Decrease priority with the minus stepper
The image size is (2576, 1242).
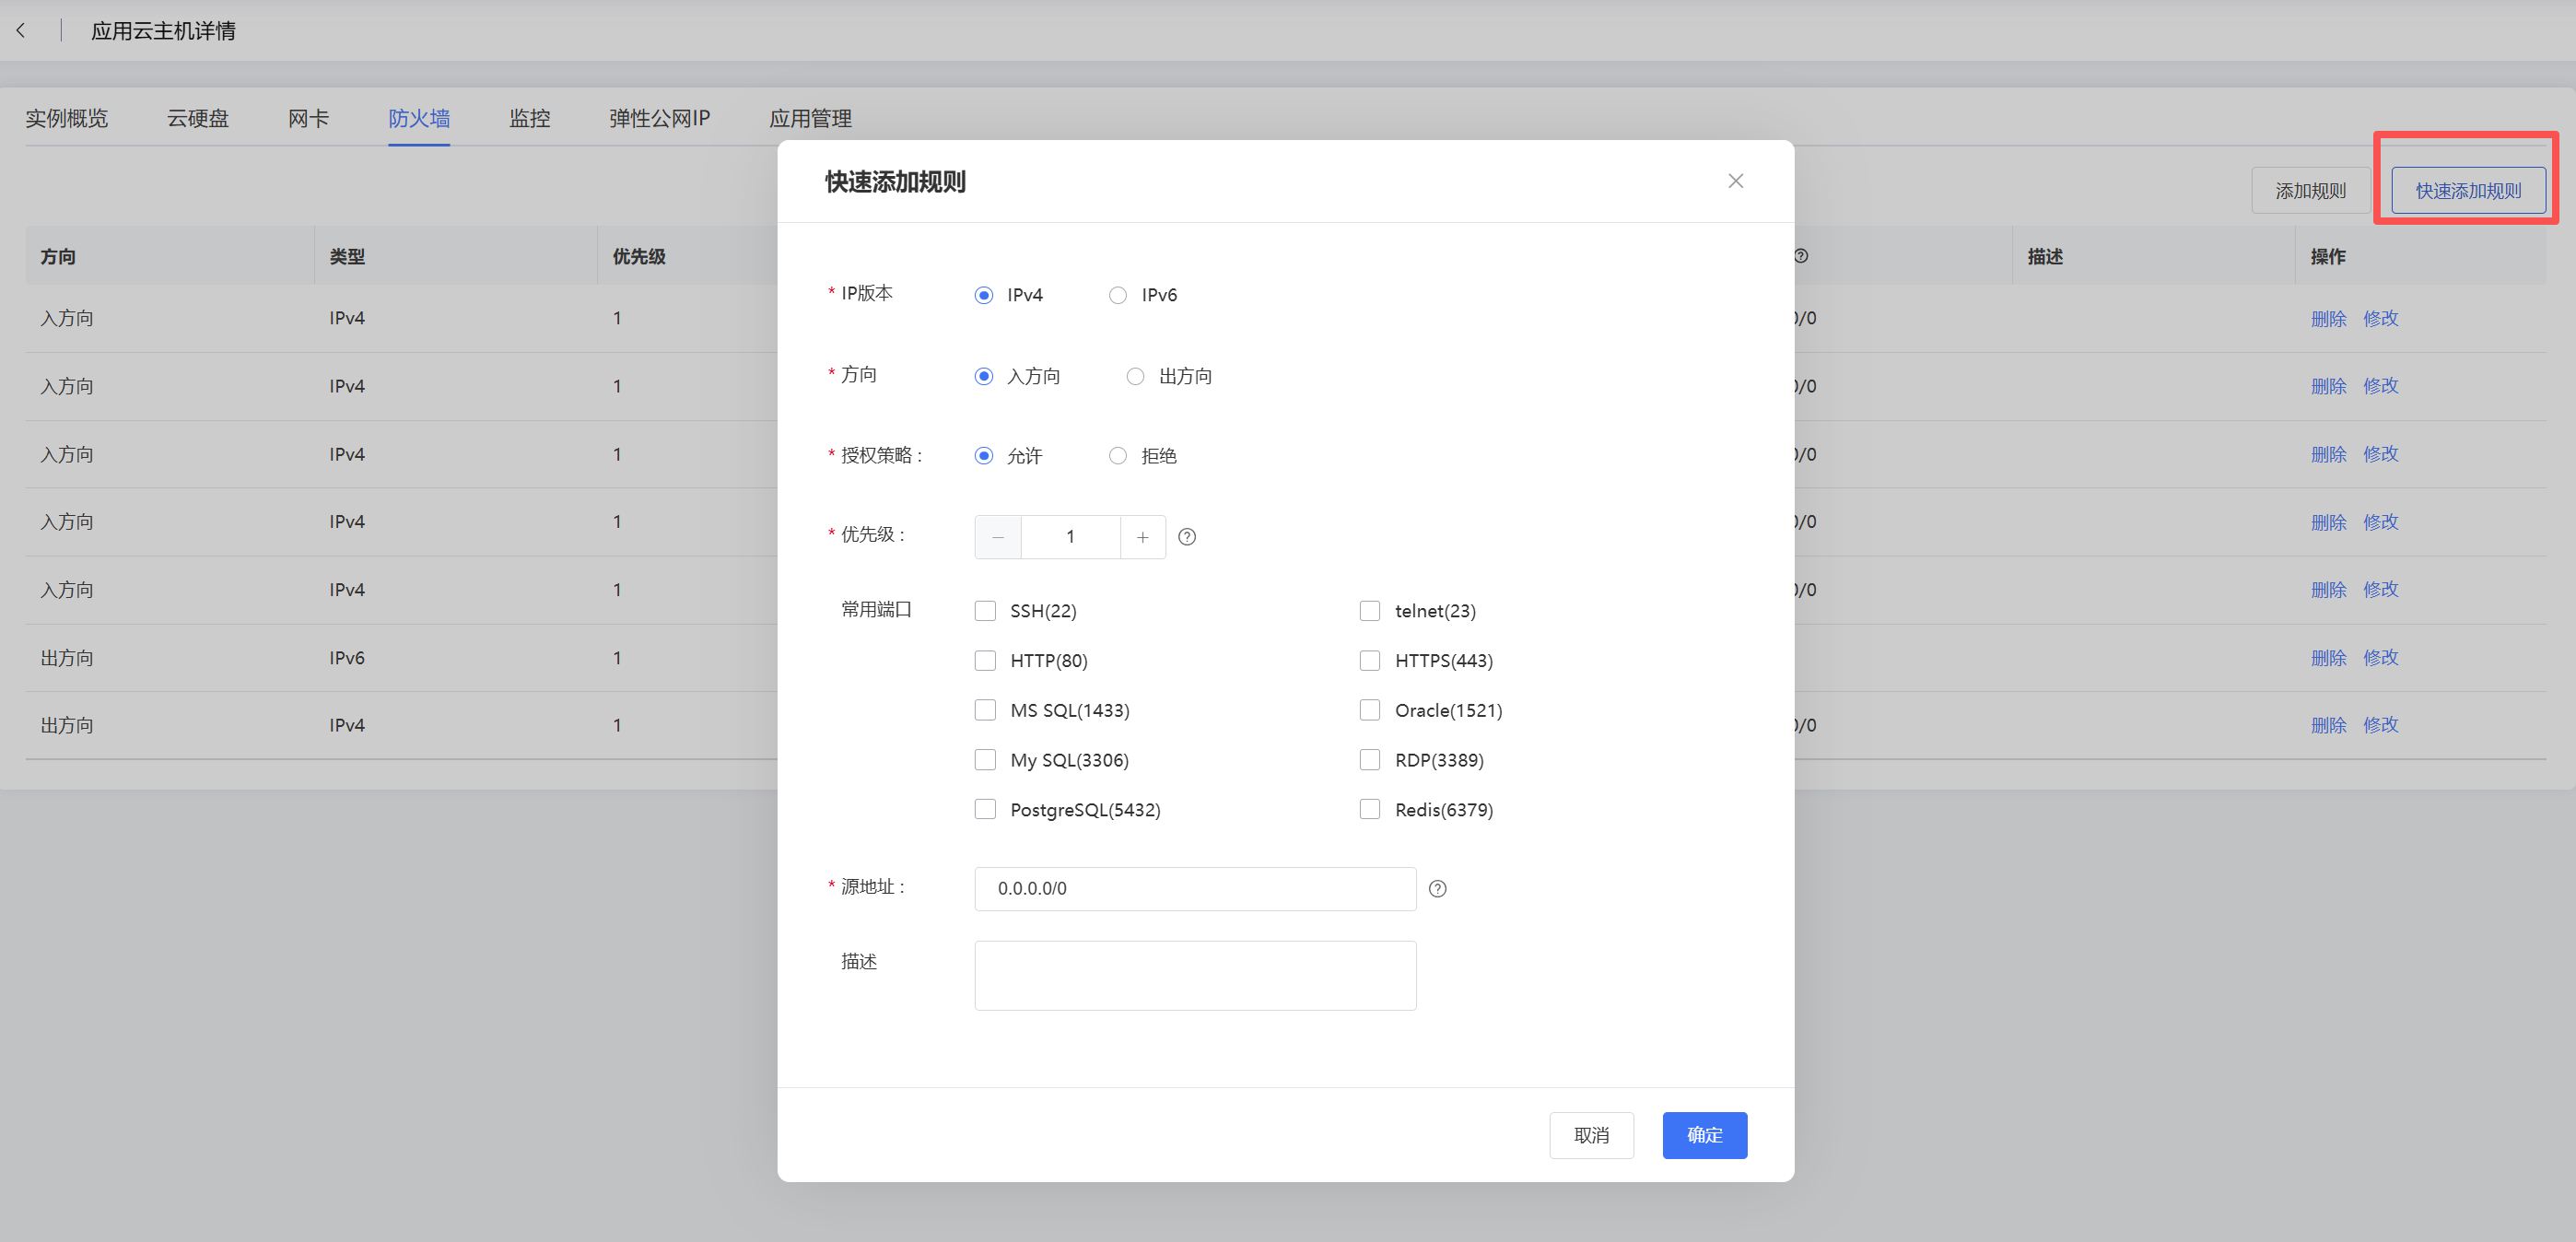click(998, 537)
